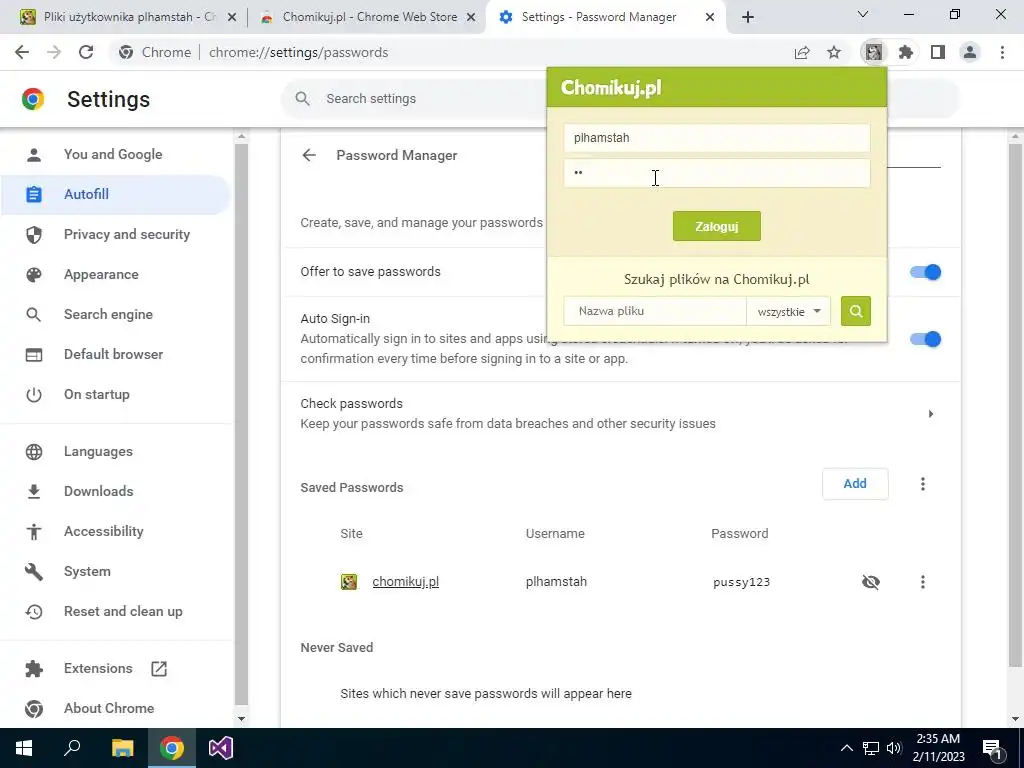Click the Zaloguj login button
Image resolution: width=1024 pixels, height=768 pixels.
(x=716, y=226)
